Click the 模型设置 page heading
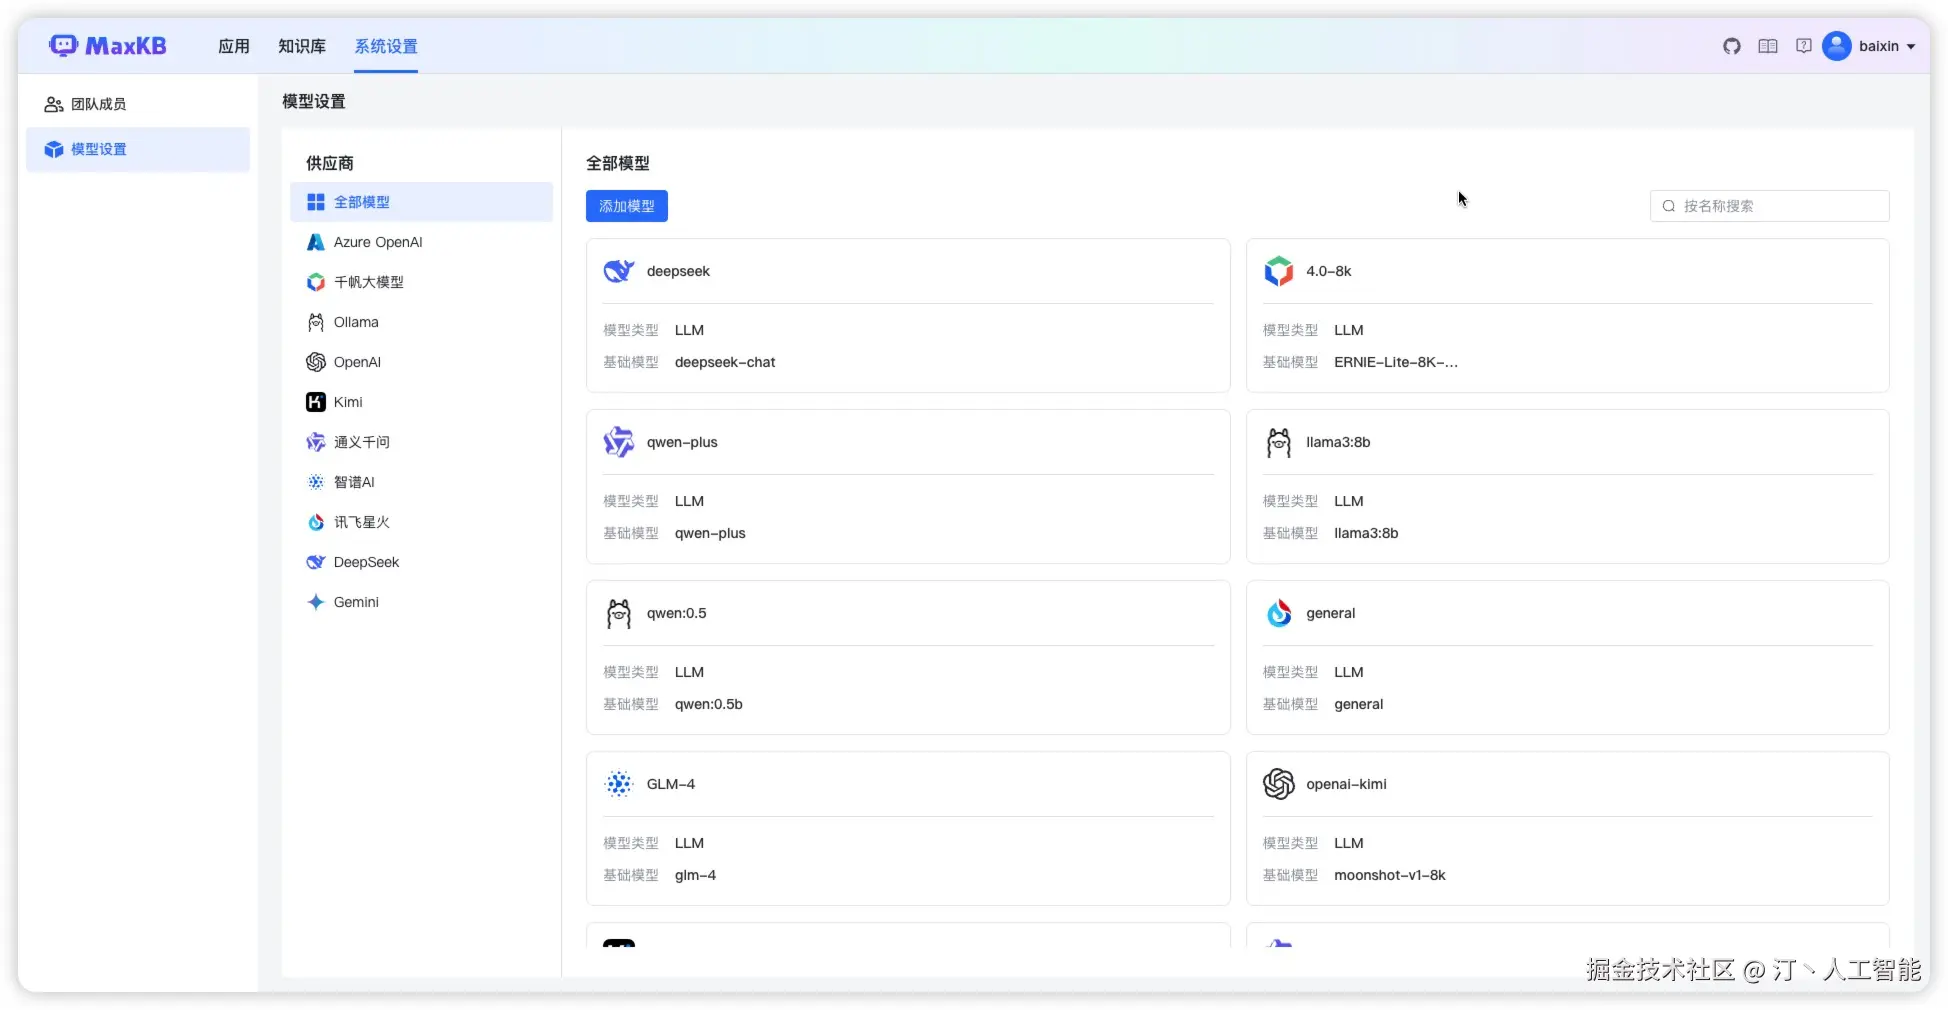1948x1010 pixels. coord(314,101)
